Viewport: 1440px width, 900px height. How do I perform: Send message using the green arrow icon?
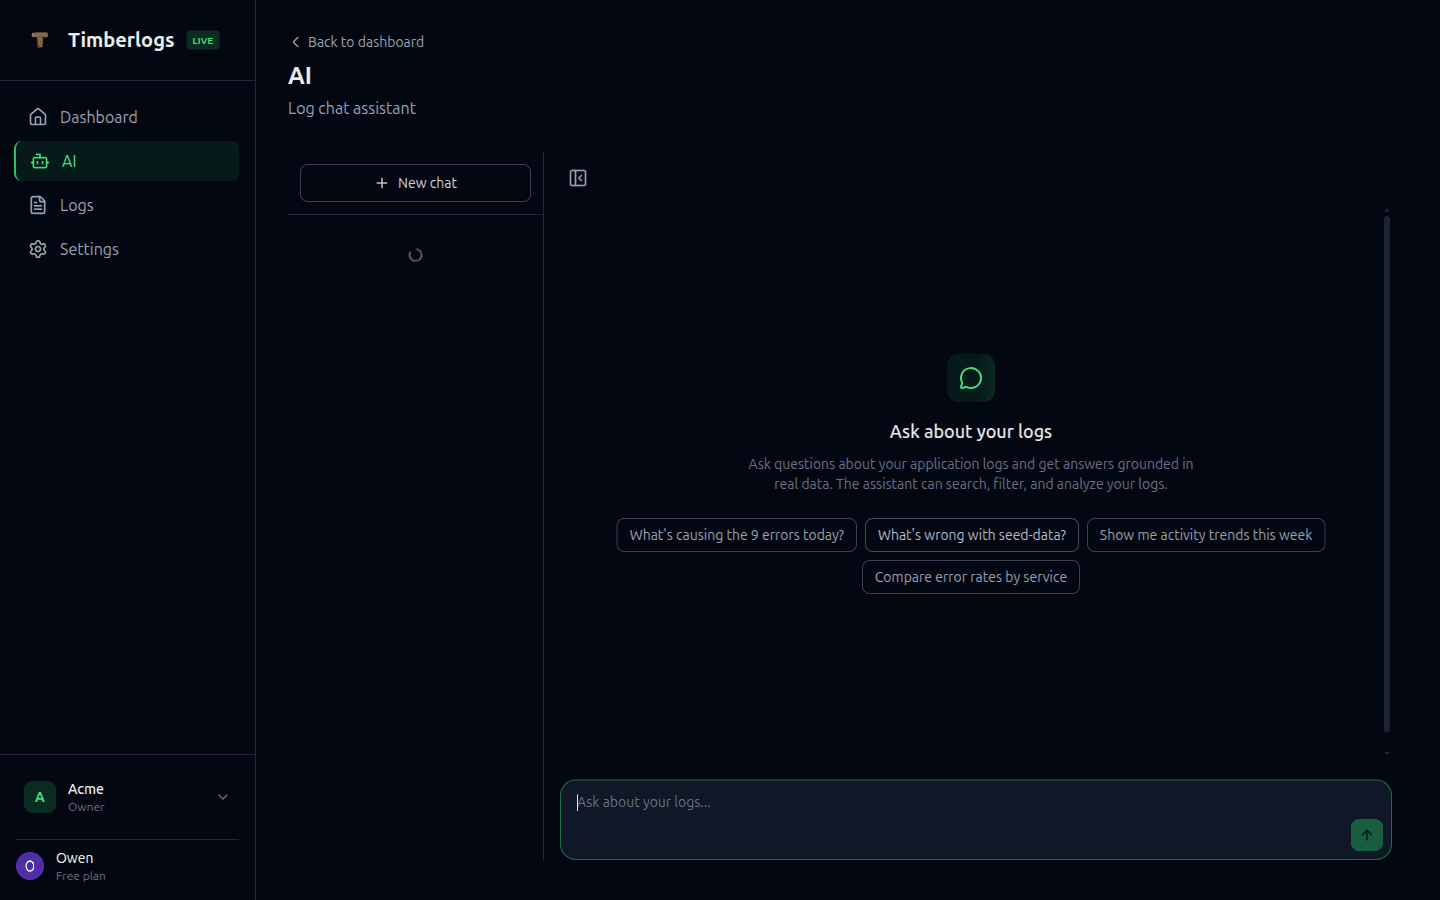click(x=1366, y=835)
